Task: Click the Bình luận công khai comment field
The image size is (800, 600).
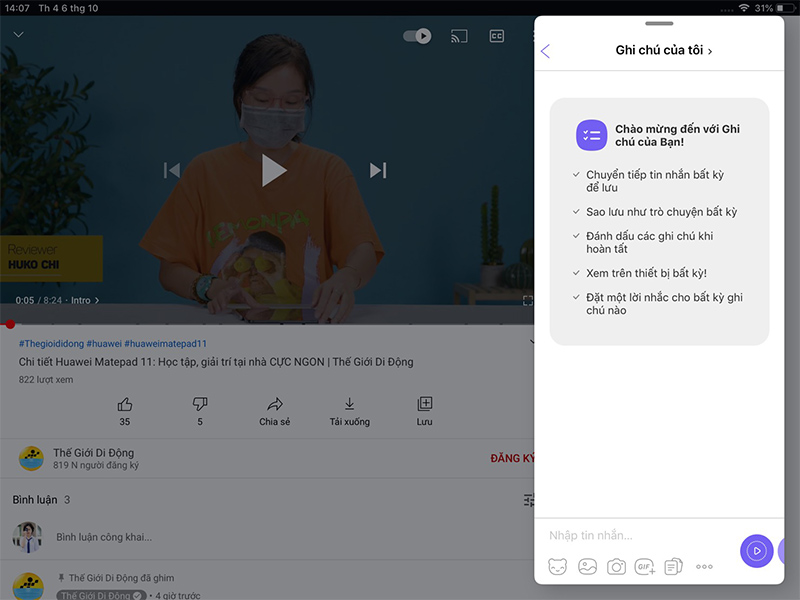Action: click(104, 537)
